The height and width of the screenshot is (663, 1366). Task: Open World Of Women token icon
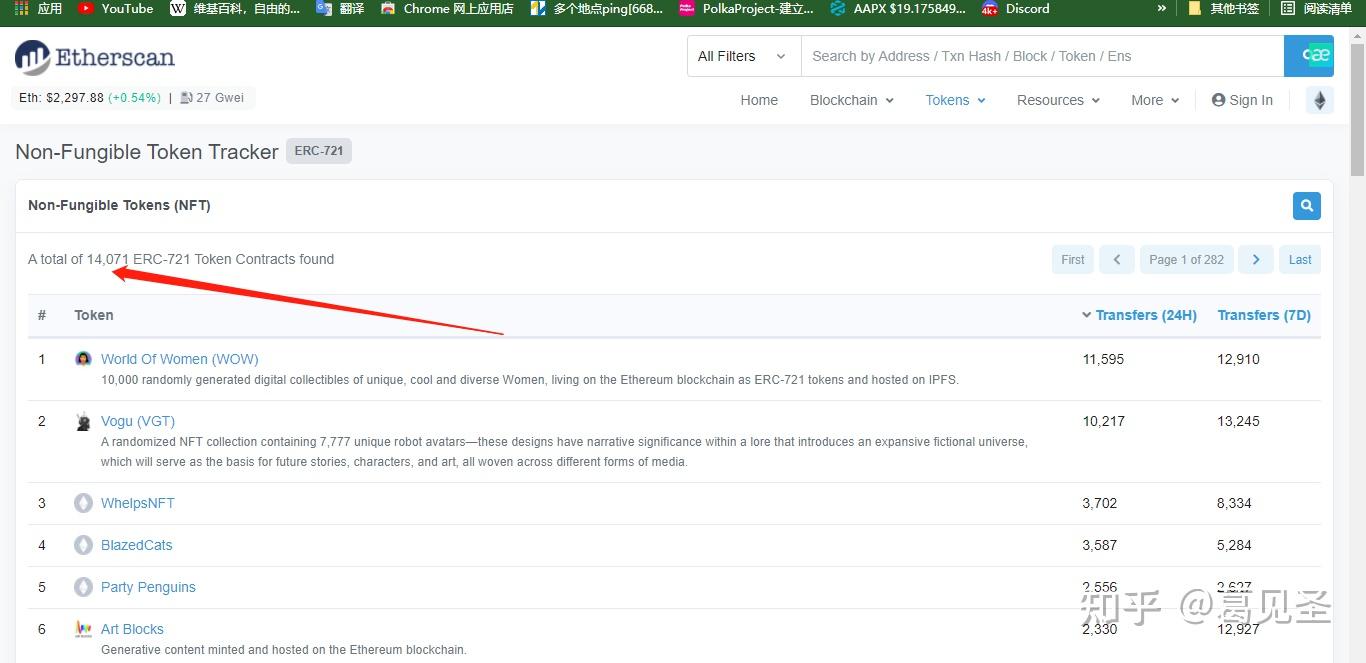click(83, 359)
